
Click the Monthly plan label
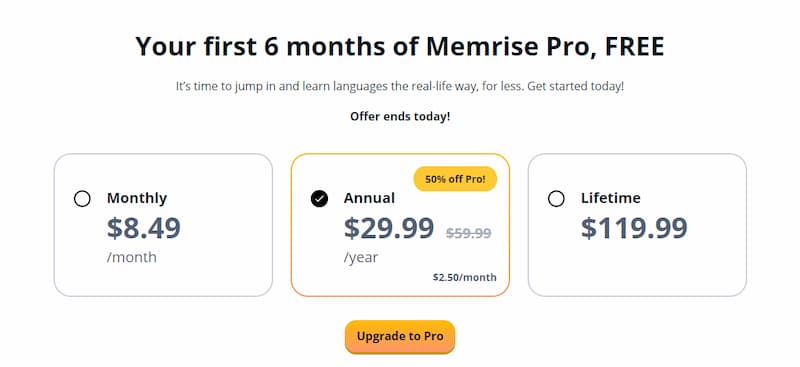[137, 198]
